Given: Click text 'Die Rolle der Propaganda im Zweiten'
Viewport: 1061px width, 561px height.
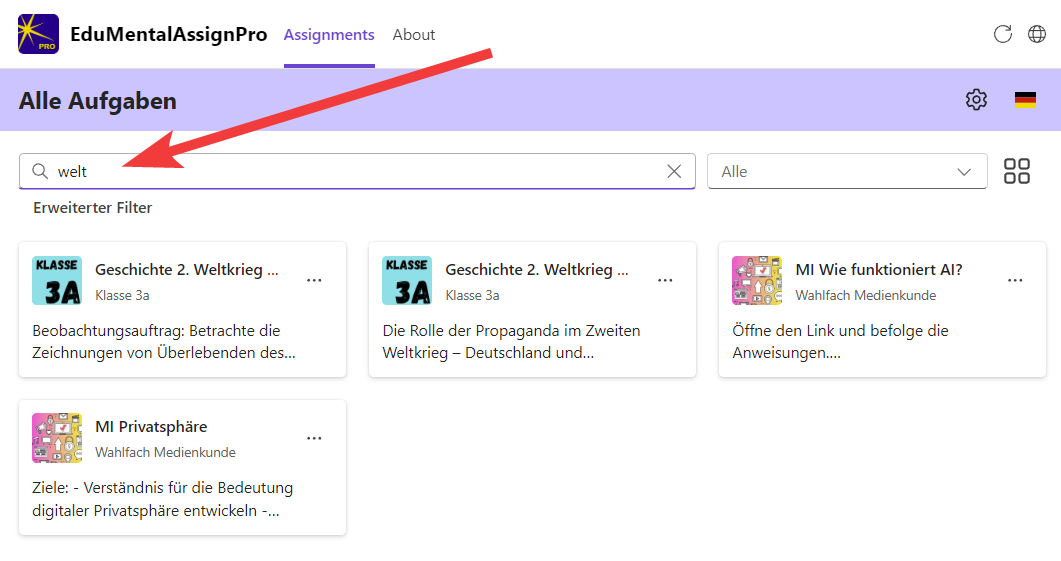Looking at the screenshot, I should [x=511, y=331].
